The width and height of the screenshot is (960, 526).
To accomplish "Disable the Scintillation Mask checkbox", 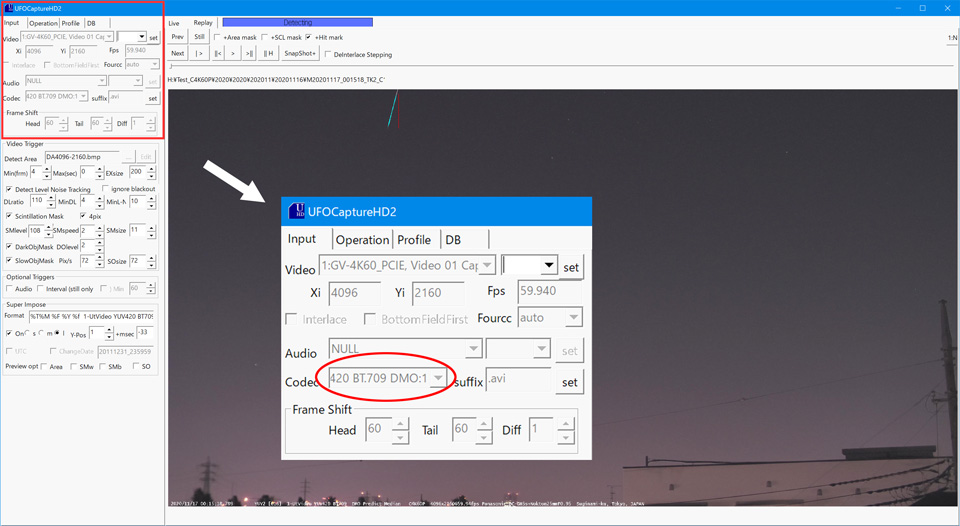I will (10, 216).
